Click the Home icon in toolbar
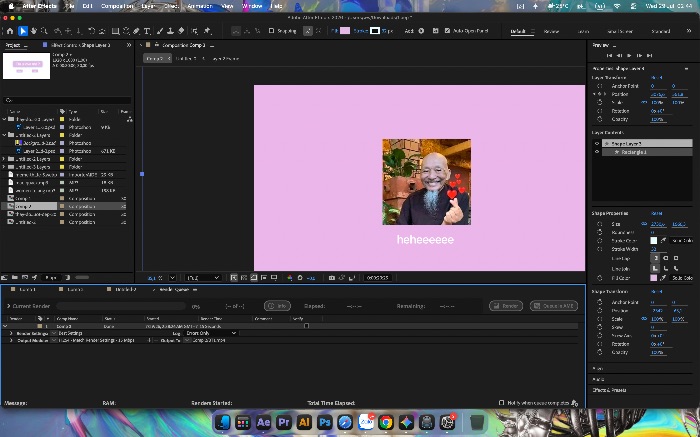This screenshot has width=700, height=437. click(10, 31)
